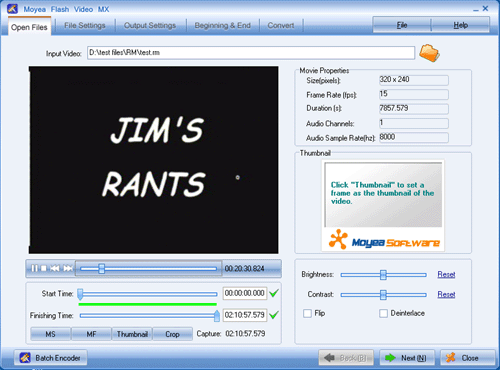
Task: Click the Contrast slider handle
Action: coord(383,295)
